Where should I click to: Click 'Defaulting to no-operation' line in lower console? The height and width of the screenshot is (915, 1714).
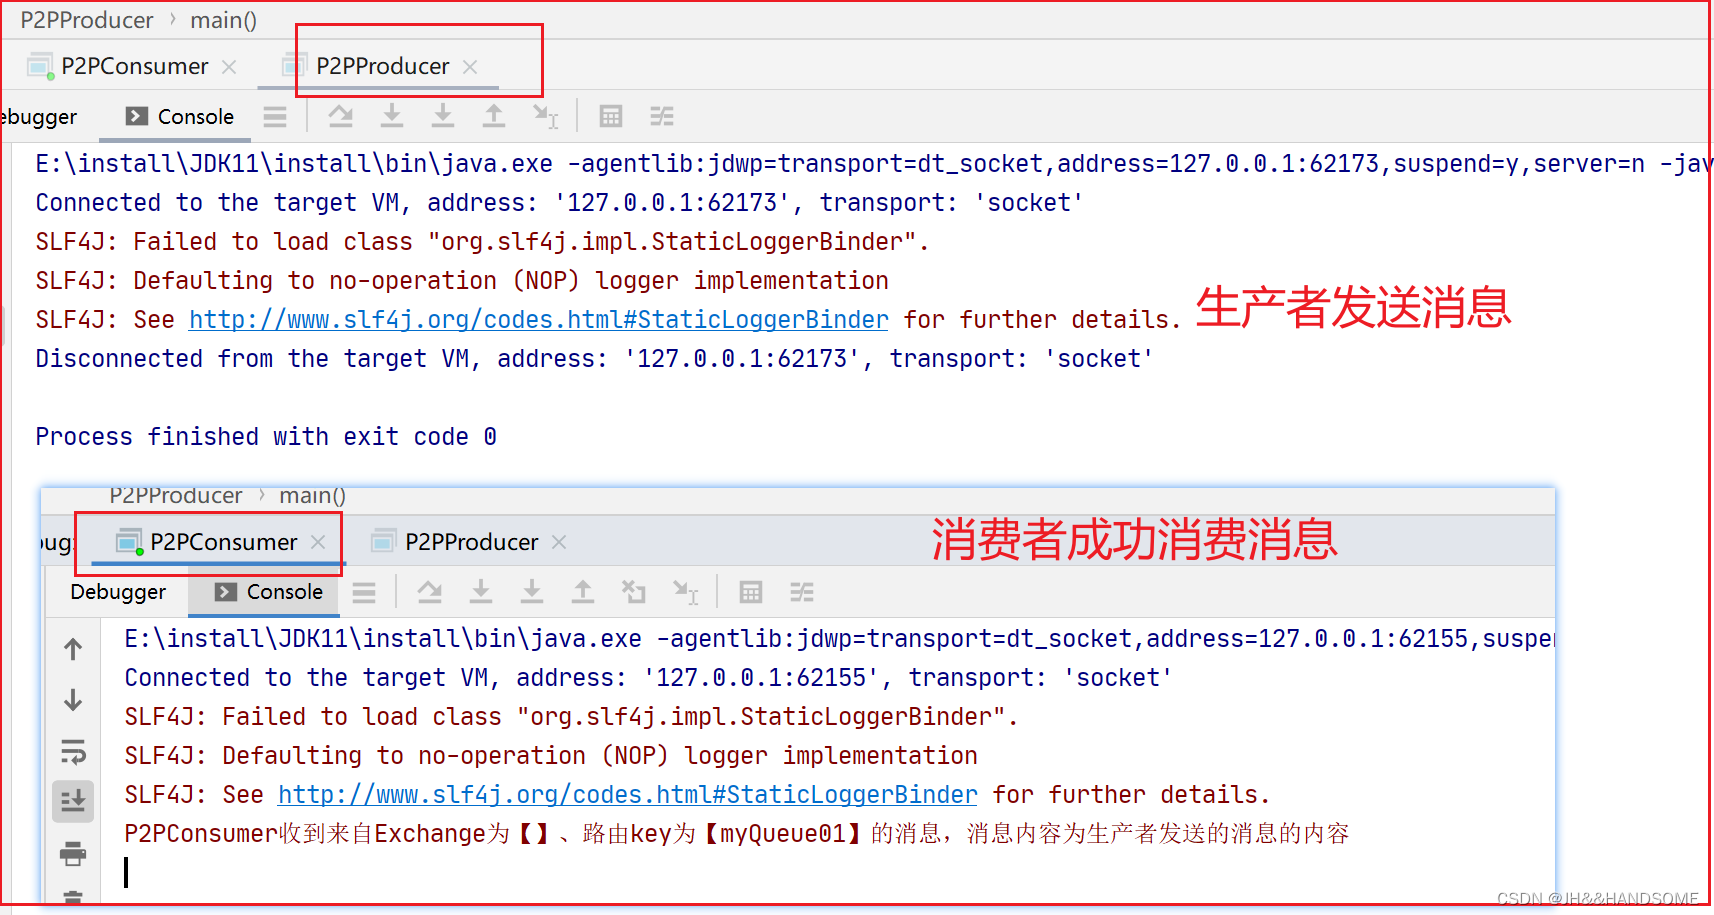click(x=551, y=756)
